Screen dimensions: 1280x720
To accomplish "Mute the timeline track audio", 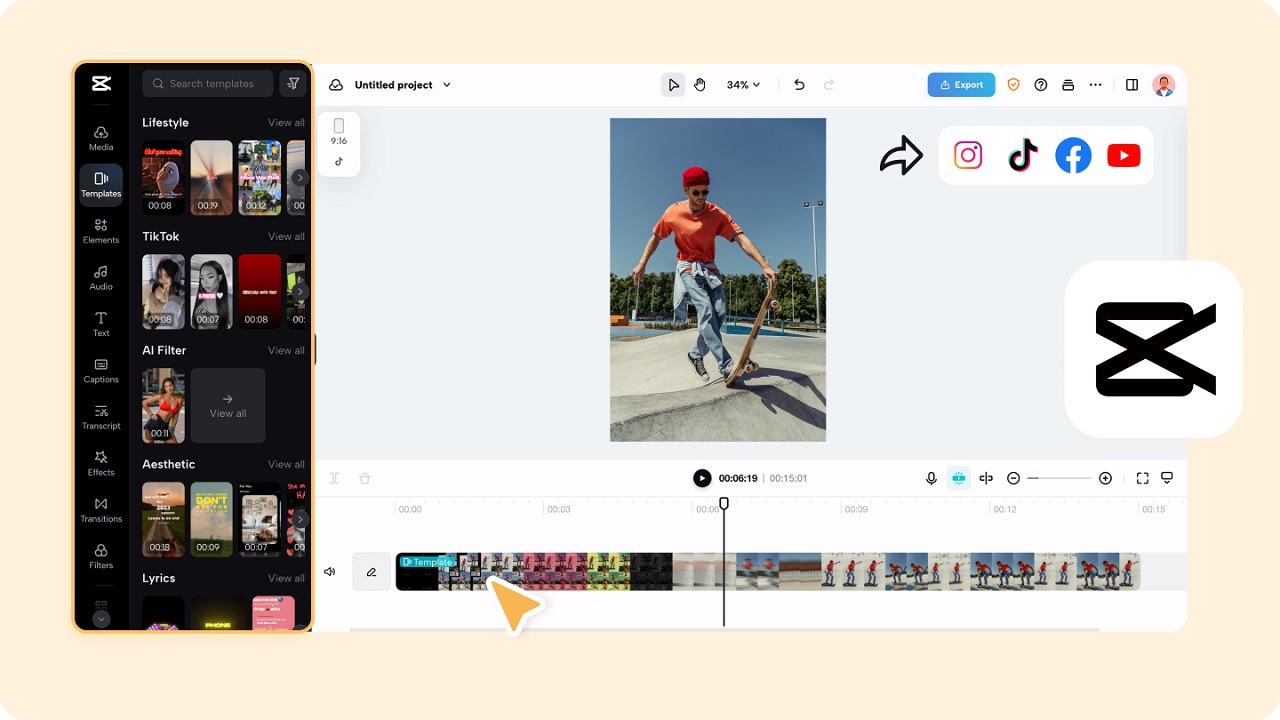I will coord(329,571).
